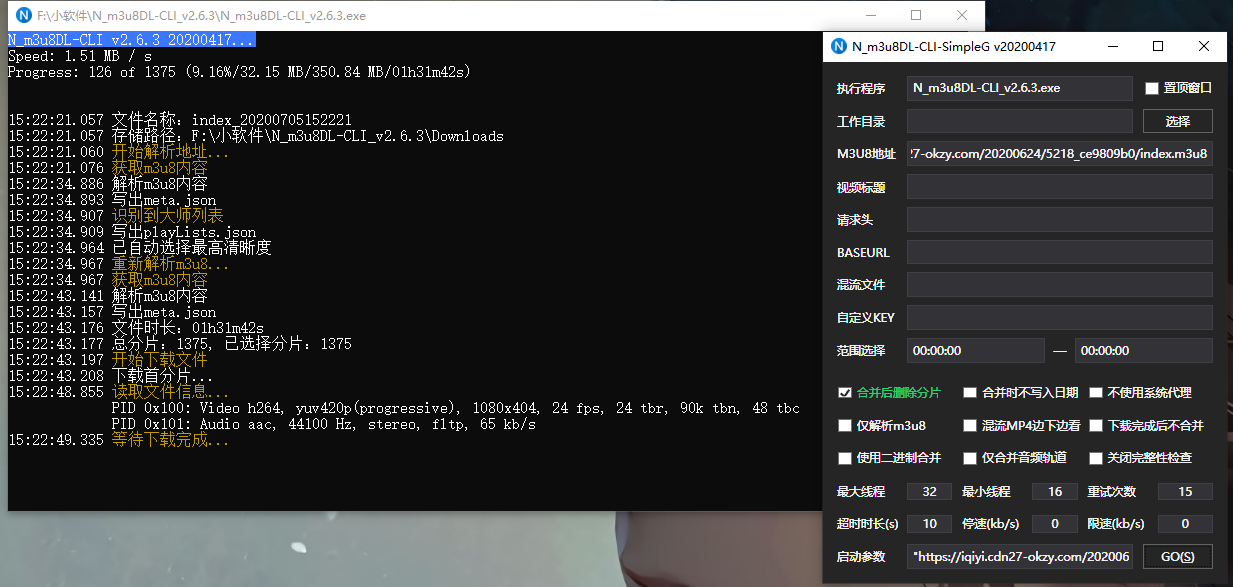Click the range start time field
Screen dimensions: 1233x587
[975, 350]
